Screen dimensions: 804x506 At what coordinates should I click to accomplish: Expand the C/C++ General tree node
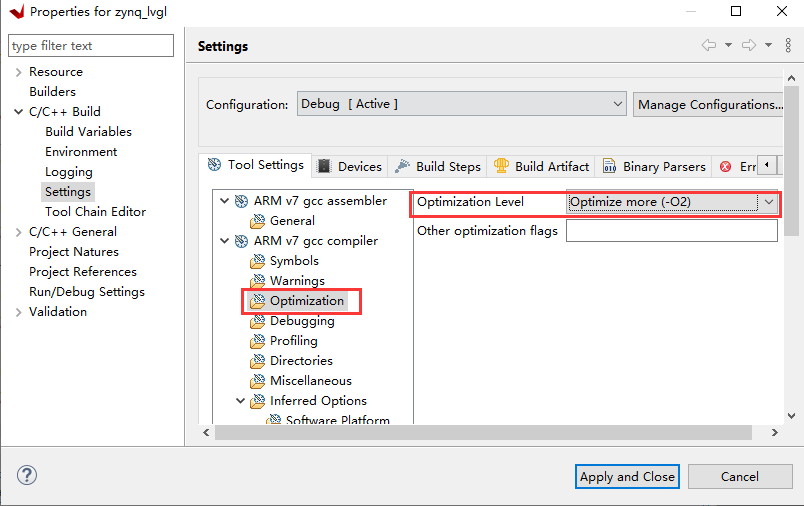point(19,232)
